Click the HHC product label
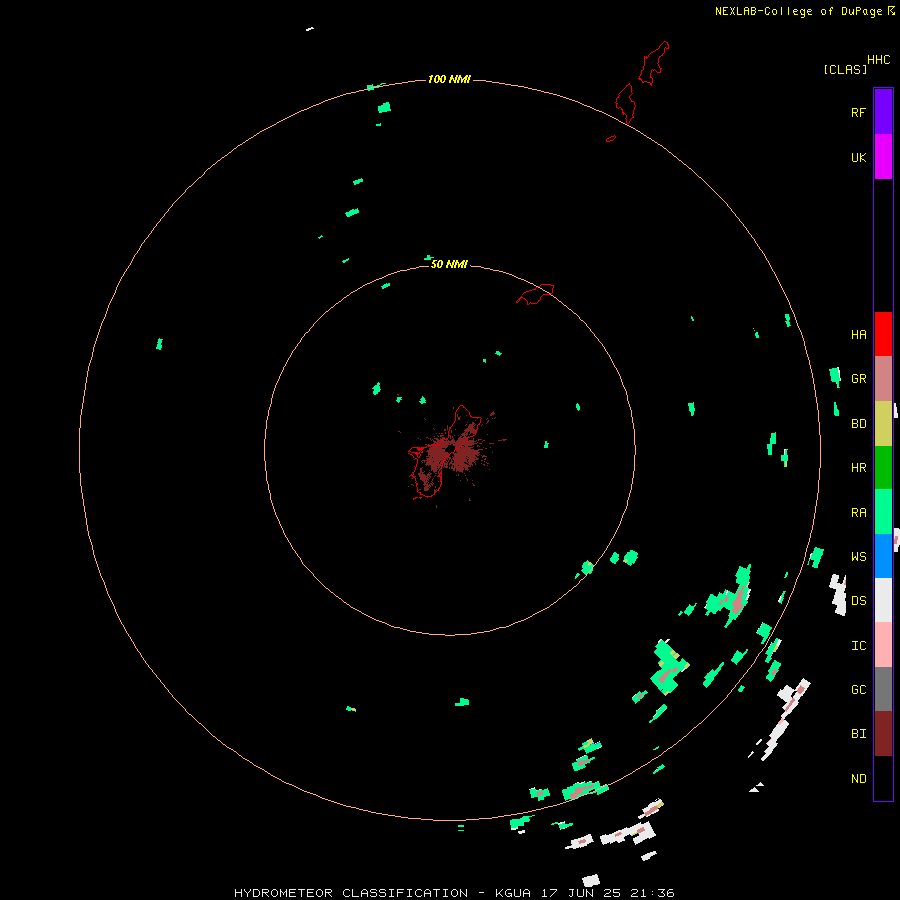The width and height of the screenshot is (900, 900). [878, 60]
